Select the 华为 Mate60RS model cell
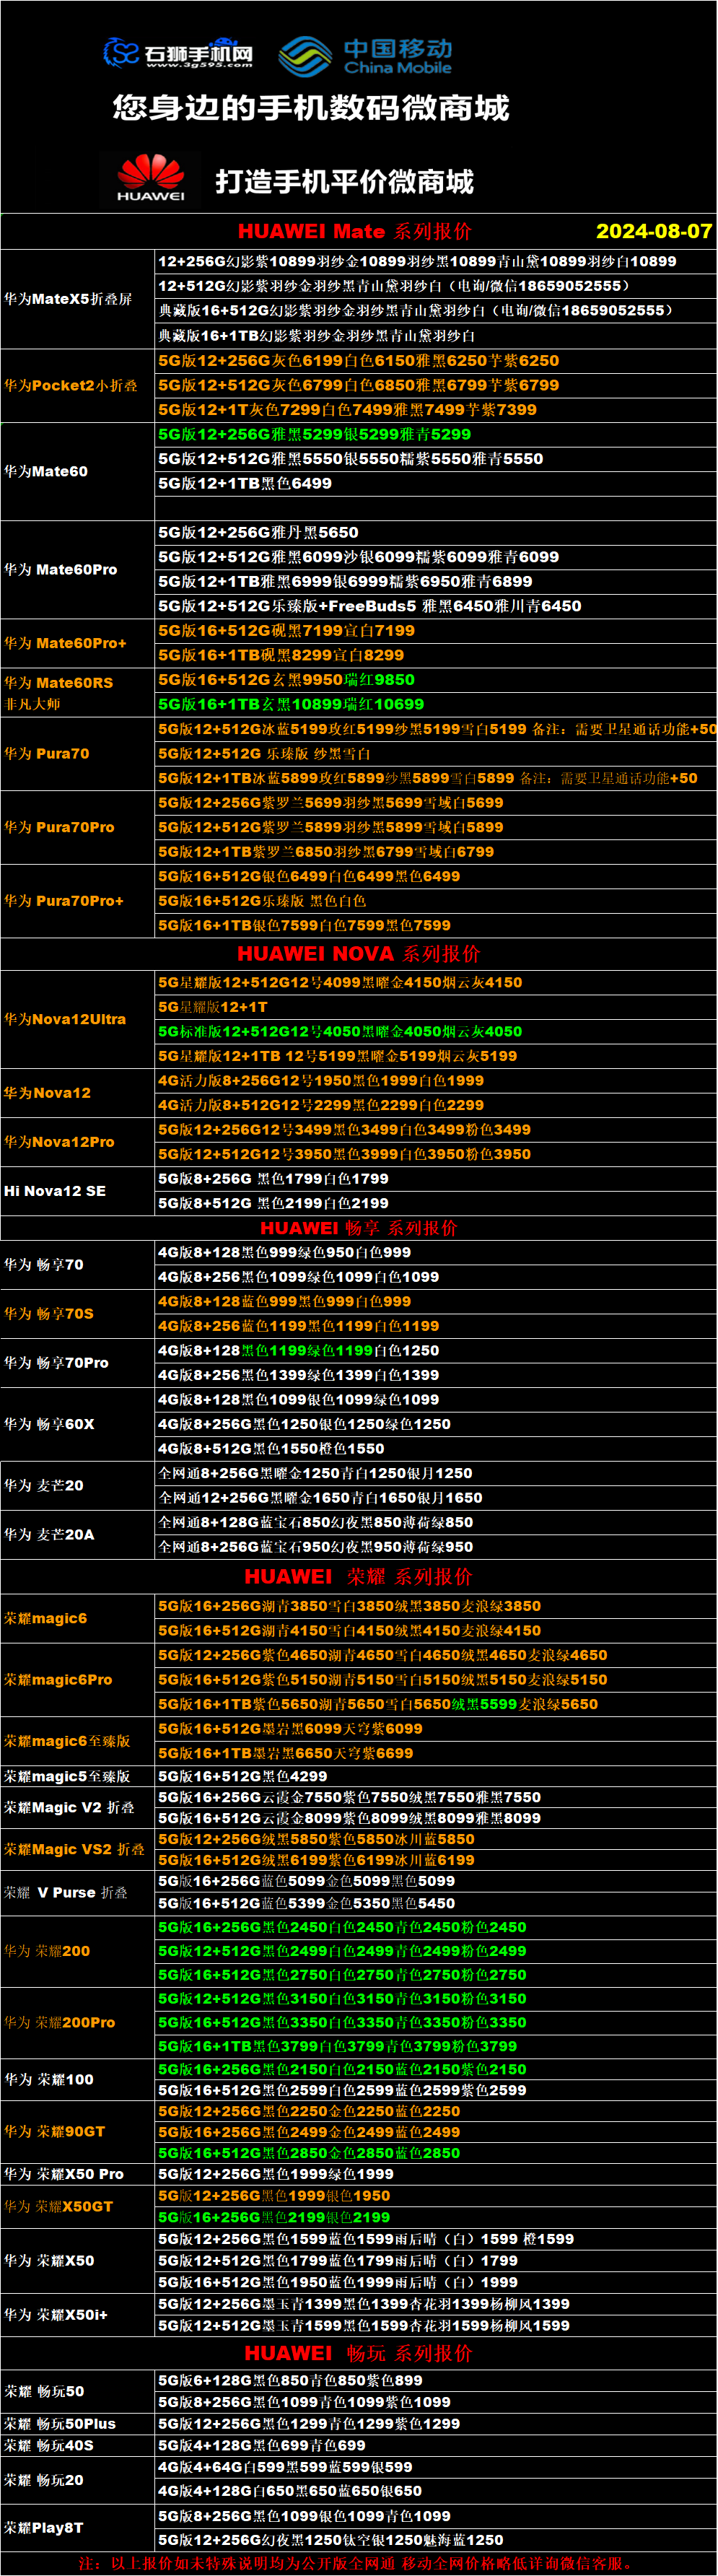The height and width of the screenshot is (2576, 718). click(78, 692)
